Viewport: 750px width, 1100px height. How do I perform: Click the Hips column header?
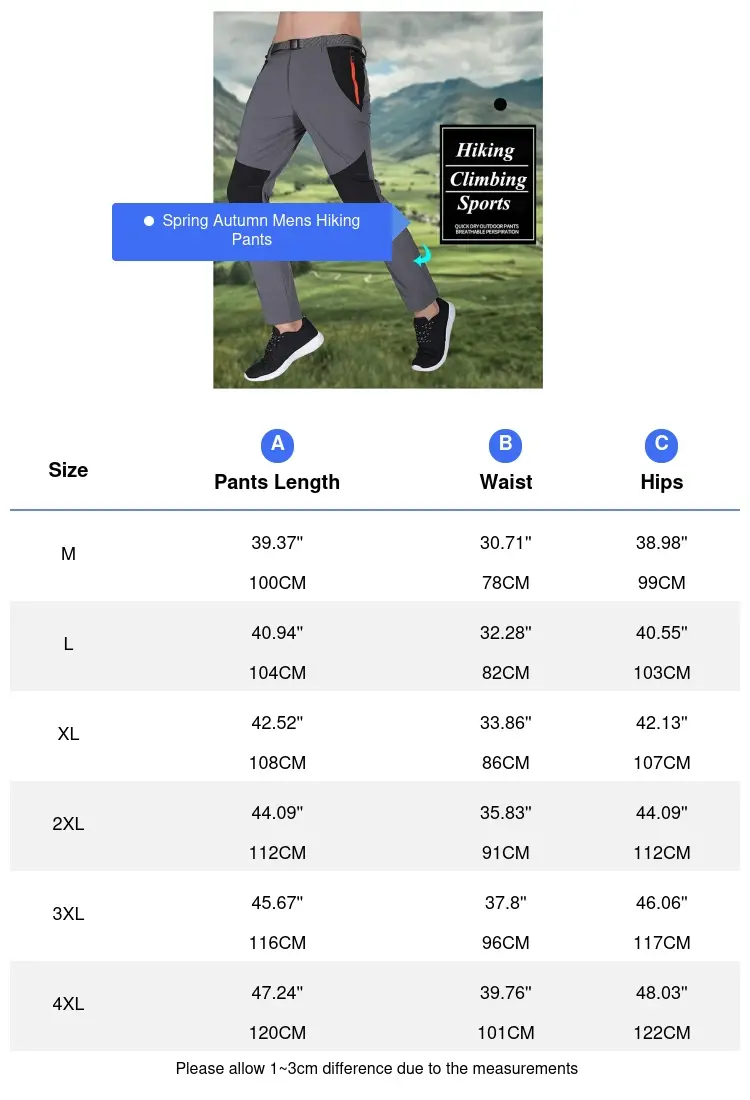(x=662, y=482)
